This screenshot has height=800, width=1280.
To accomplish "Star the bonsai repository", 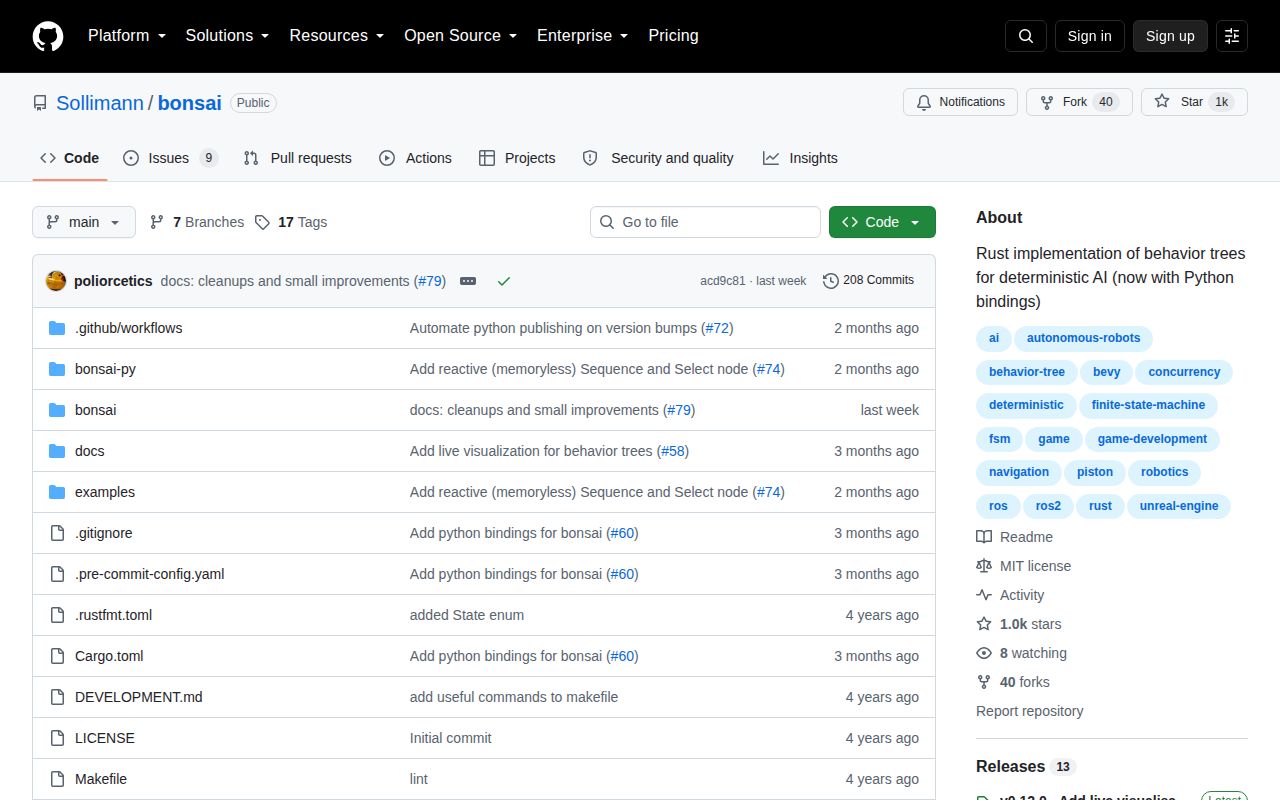I will point(1194,102).
